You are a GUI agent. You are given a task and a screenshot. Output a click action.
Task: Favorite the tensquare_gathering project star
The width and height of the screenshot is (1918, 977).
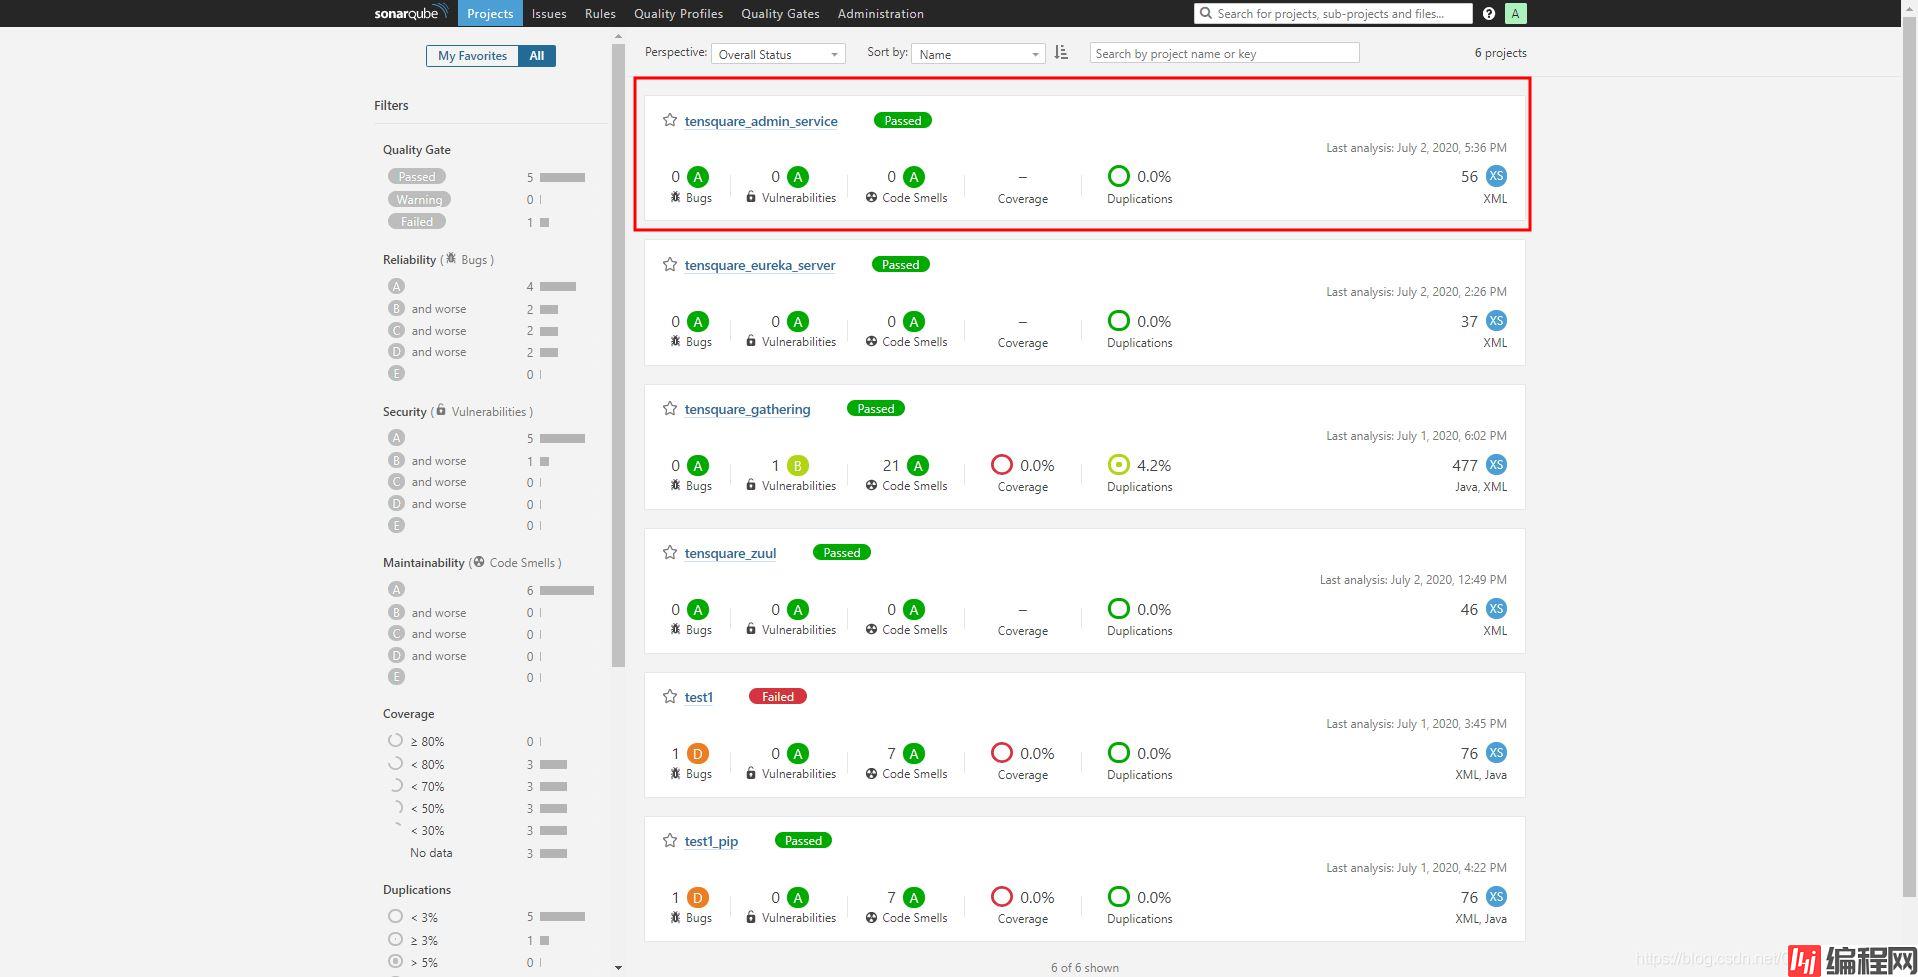click(x=670, y=408)
